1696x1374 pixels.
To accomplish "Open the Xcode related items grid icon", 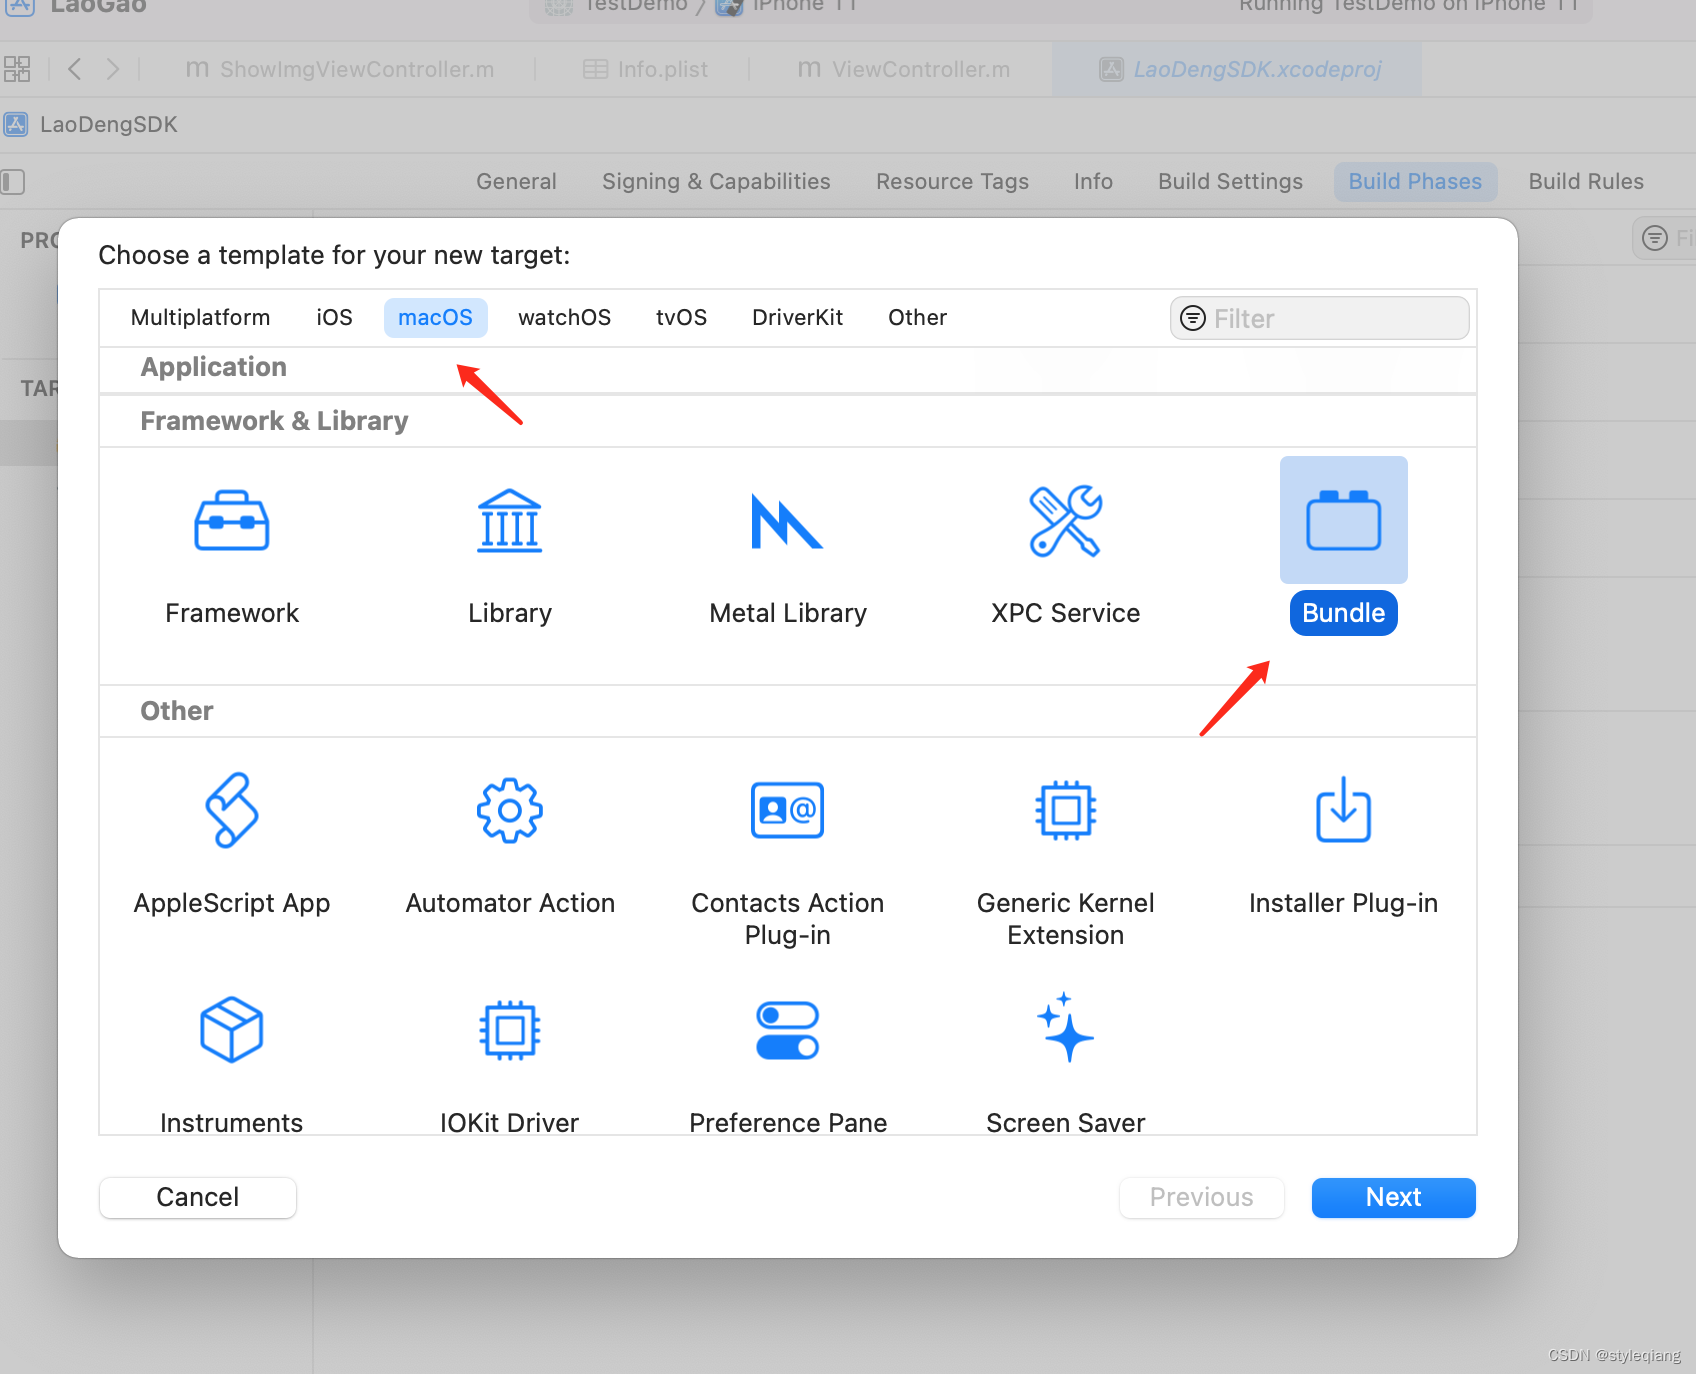I will (x=17, y=69).
